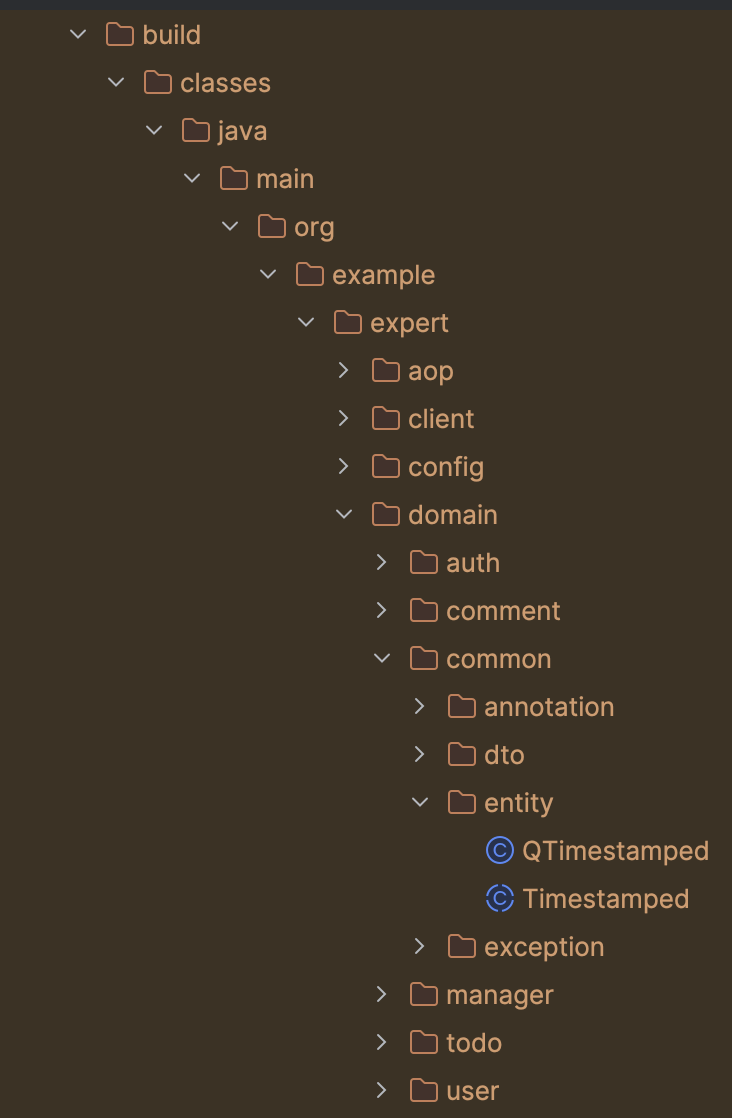Expand the annotation package
The height and width of the screenshot is (1118, 732).
coord(419,706)
